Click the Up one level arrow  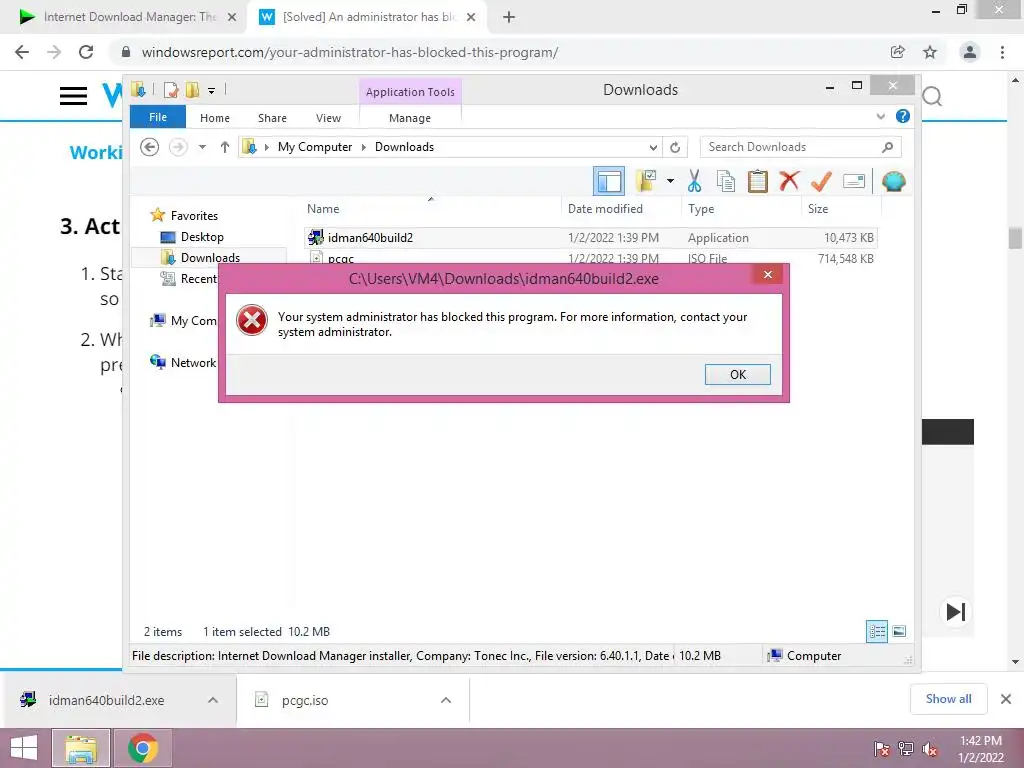click(225, 147)
